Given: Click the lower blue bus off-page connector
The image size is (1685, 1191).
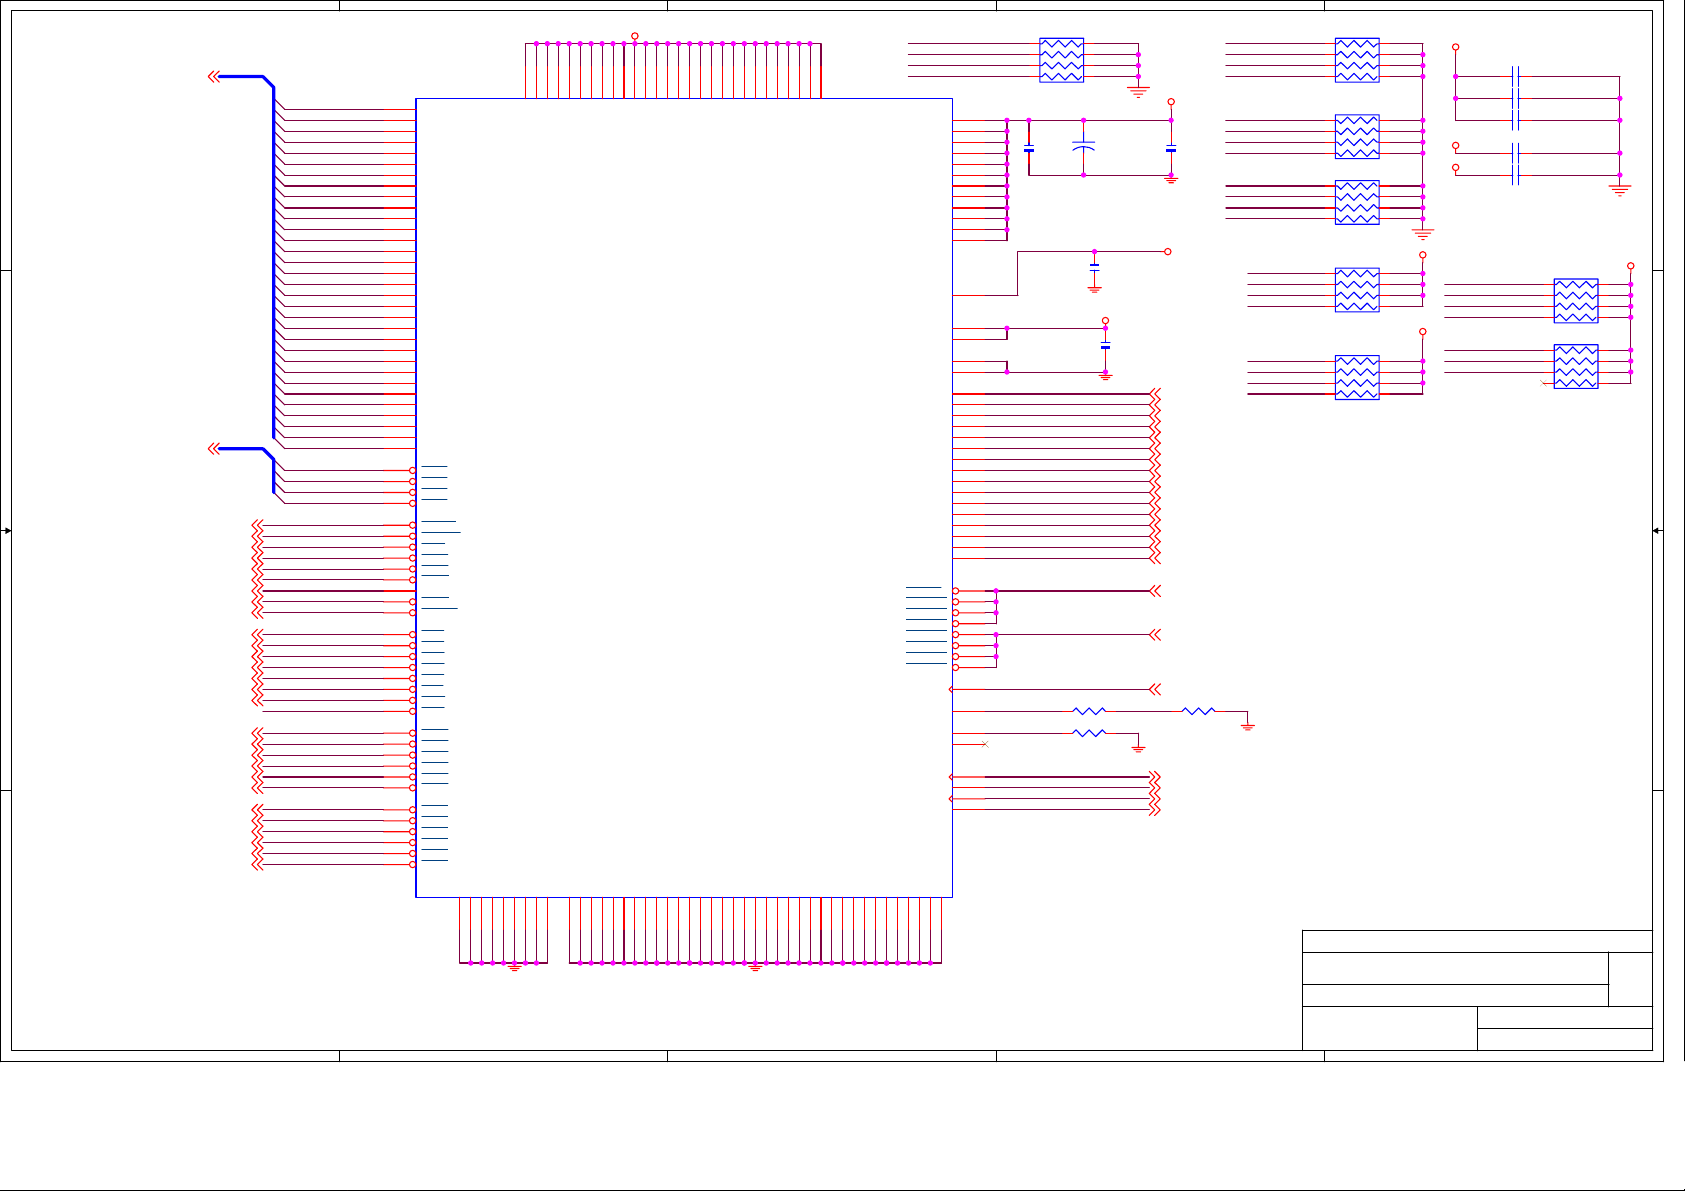Looking at the screenshot, I should point(214,448).
